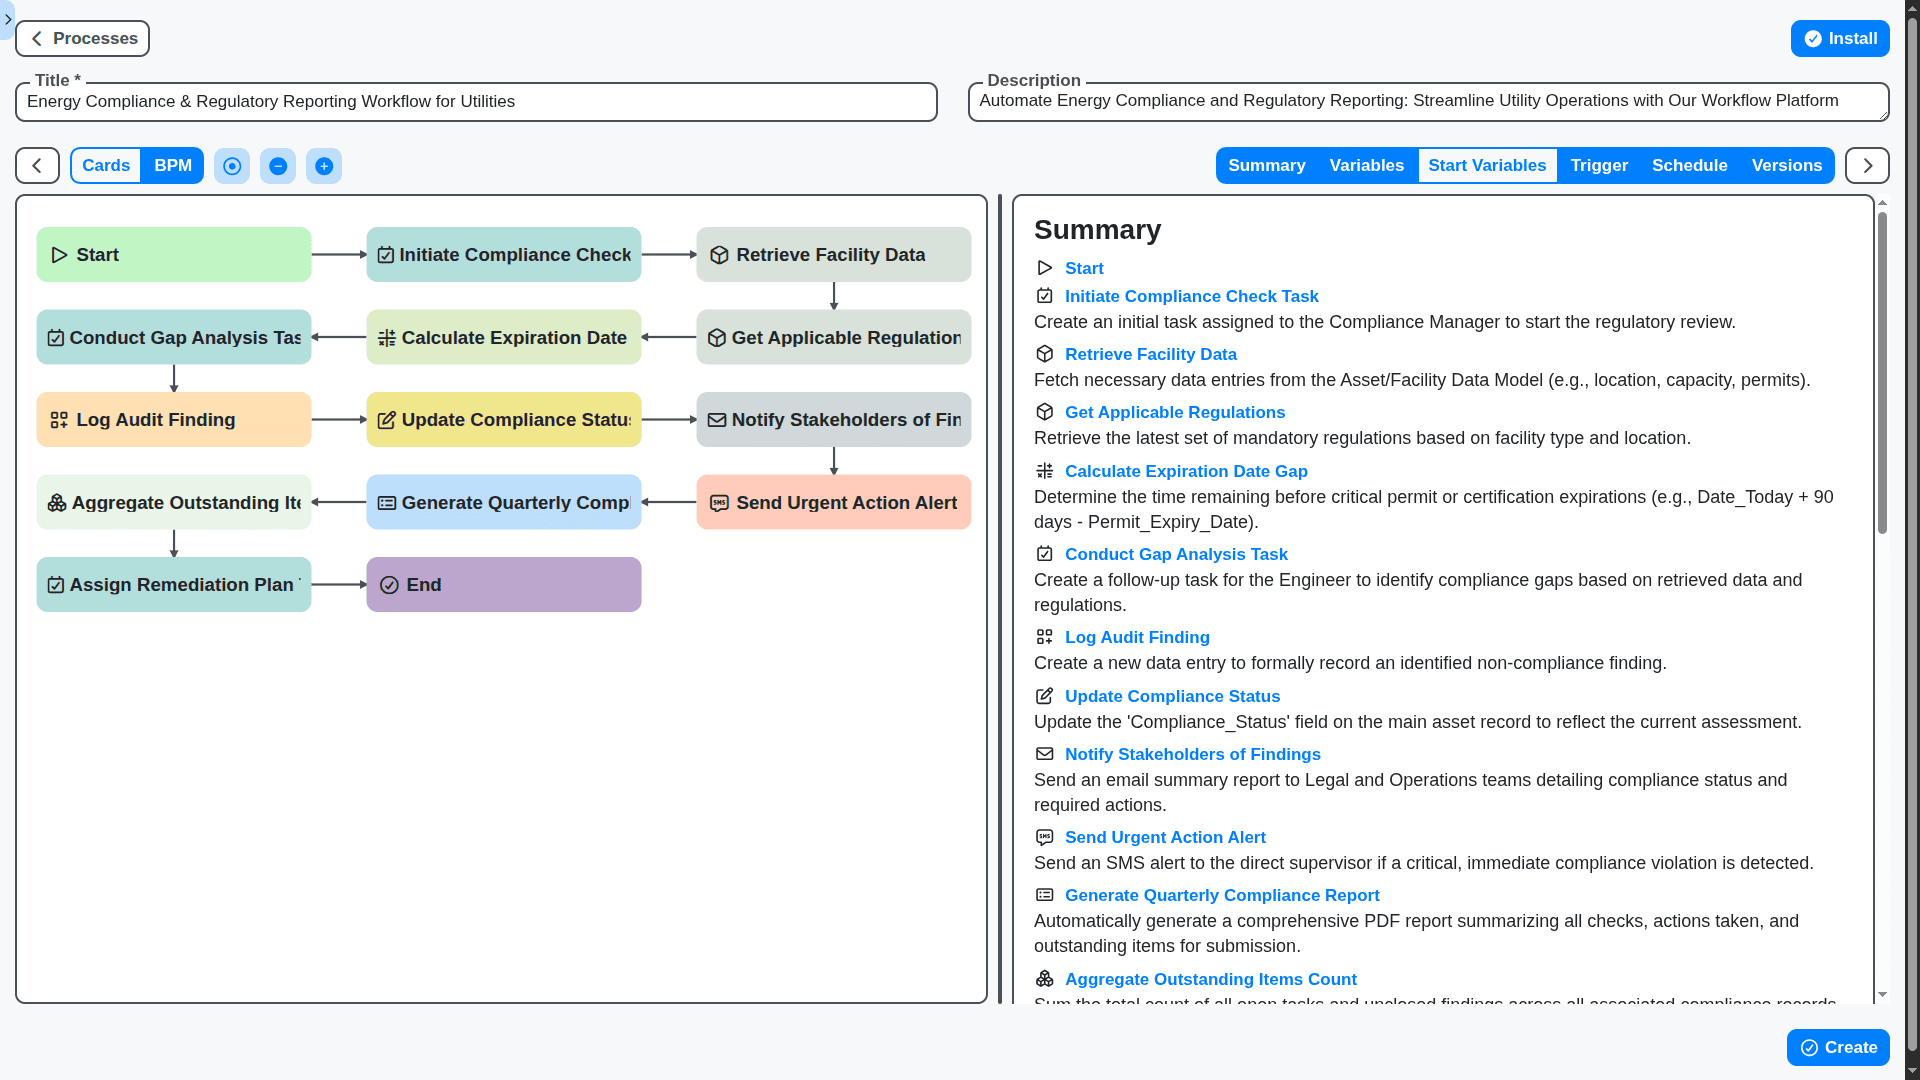Select the zoom-out minus icon

tap(278, 165)
